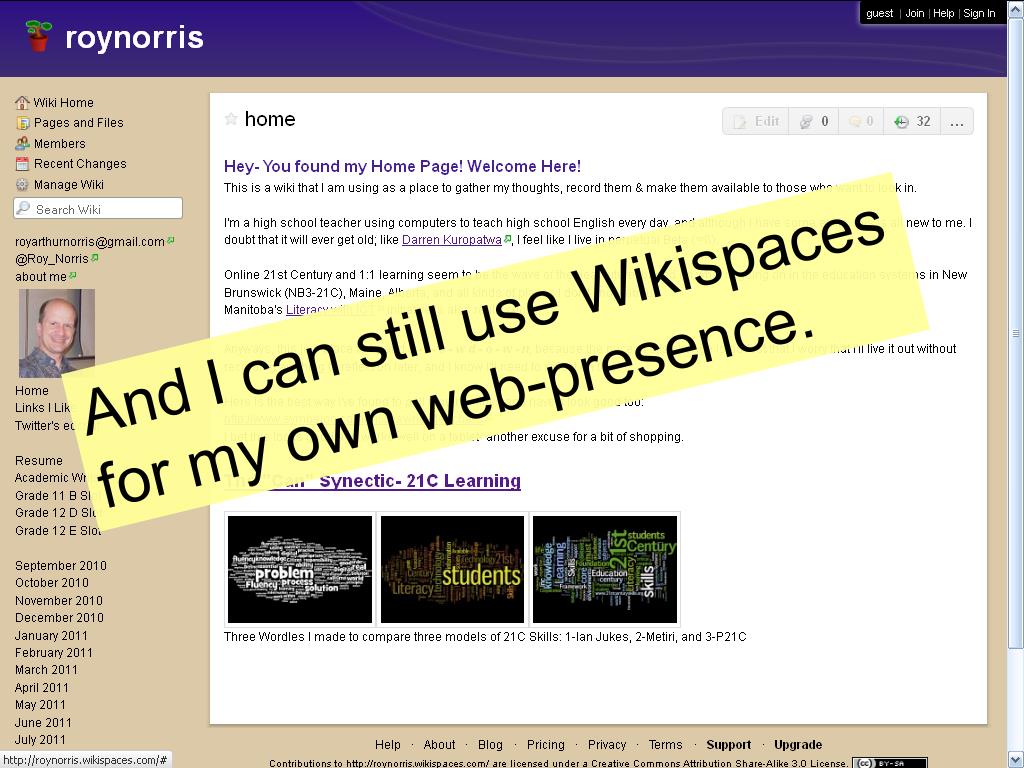The height and width of the screenshot is (768, 1024).
Task: Open the January 2011 archive link
Action: (51, 635)
